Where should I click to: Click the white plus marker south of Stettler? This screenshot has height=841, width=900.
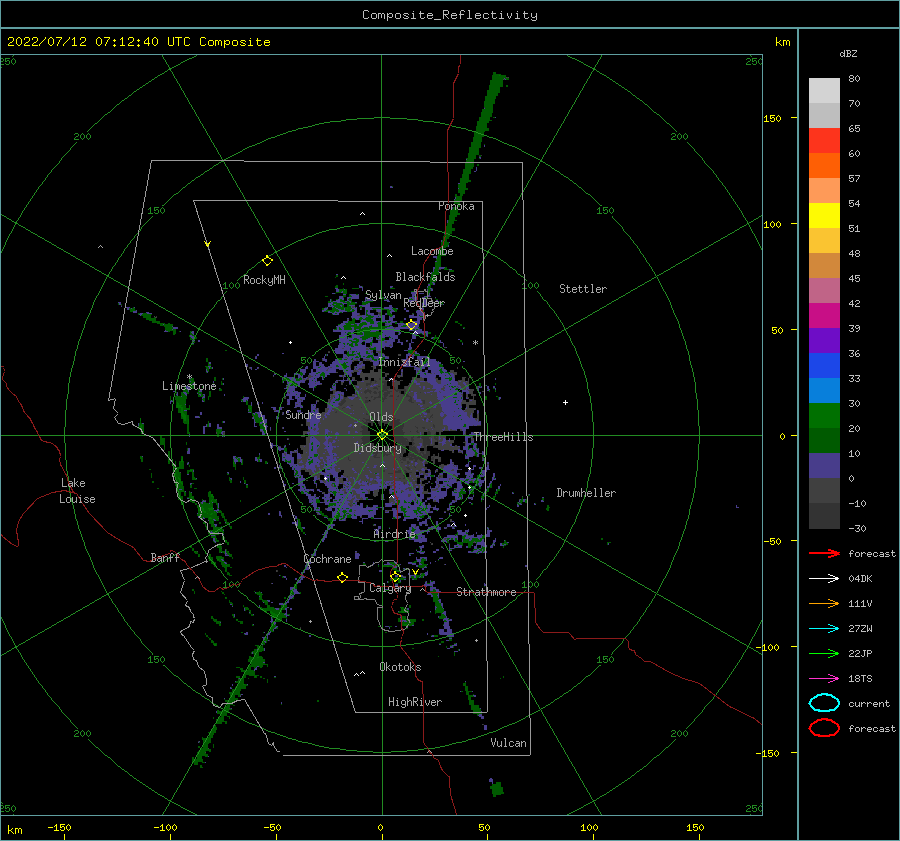click(565, 402)
